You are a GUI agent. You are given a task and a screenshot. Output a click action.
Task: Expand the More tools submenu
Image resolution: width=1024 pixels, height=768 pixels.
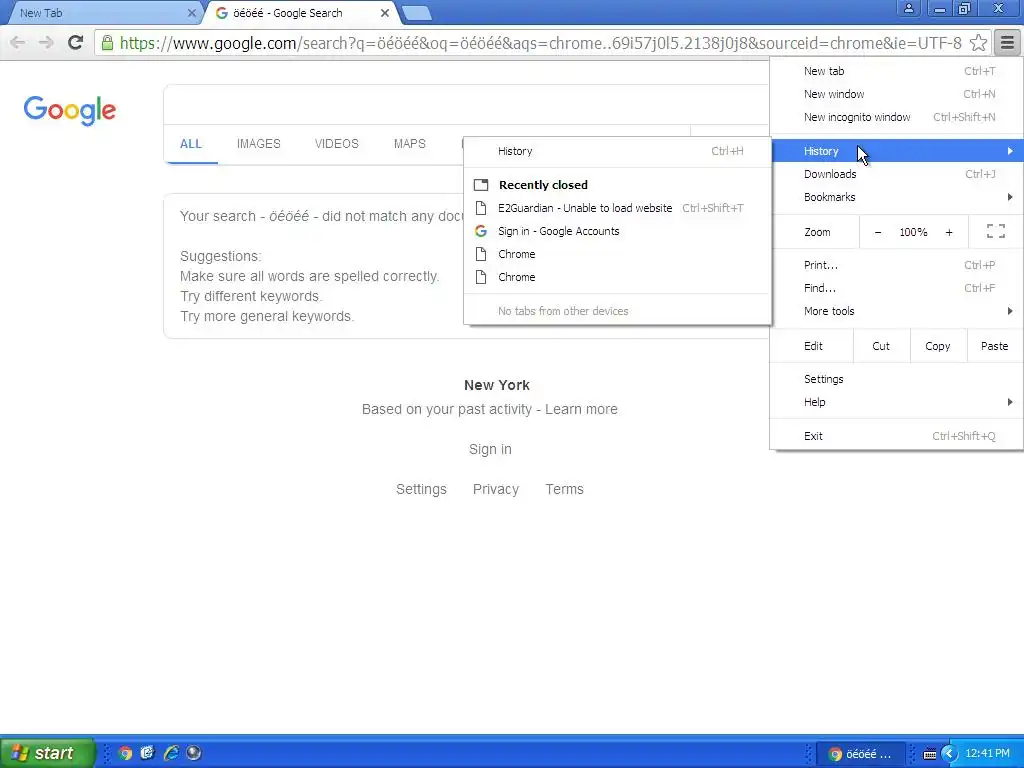pos(897,311)
